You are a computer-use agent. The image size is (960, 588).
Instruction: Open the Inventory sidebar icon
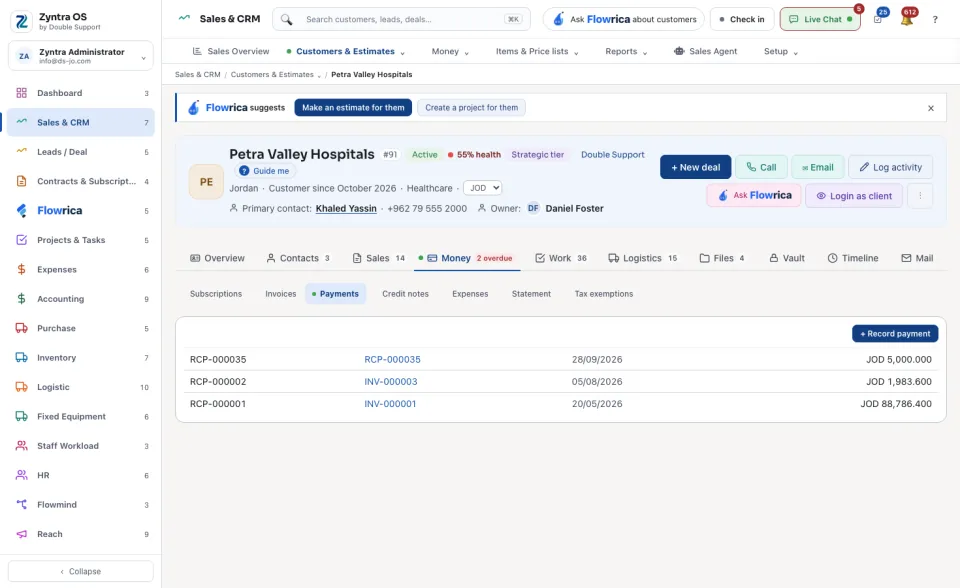click(x=21, y=358)
